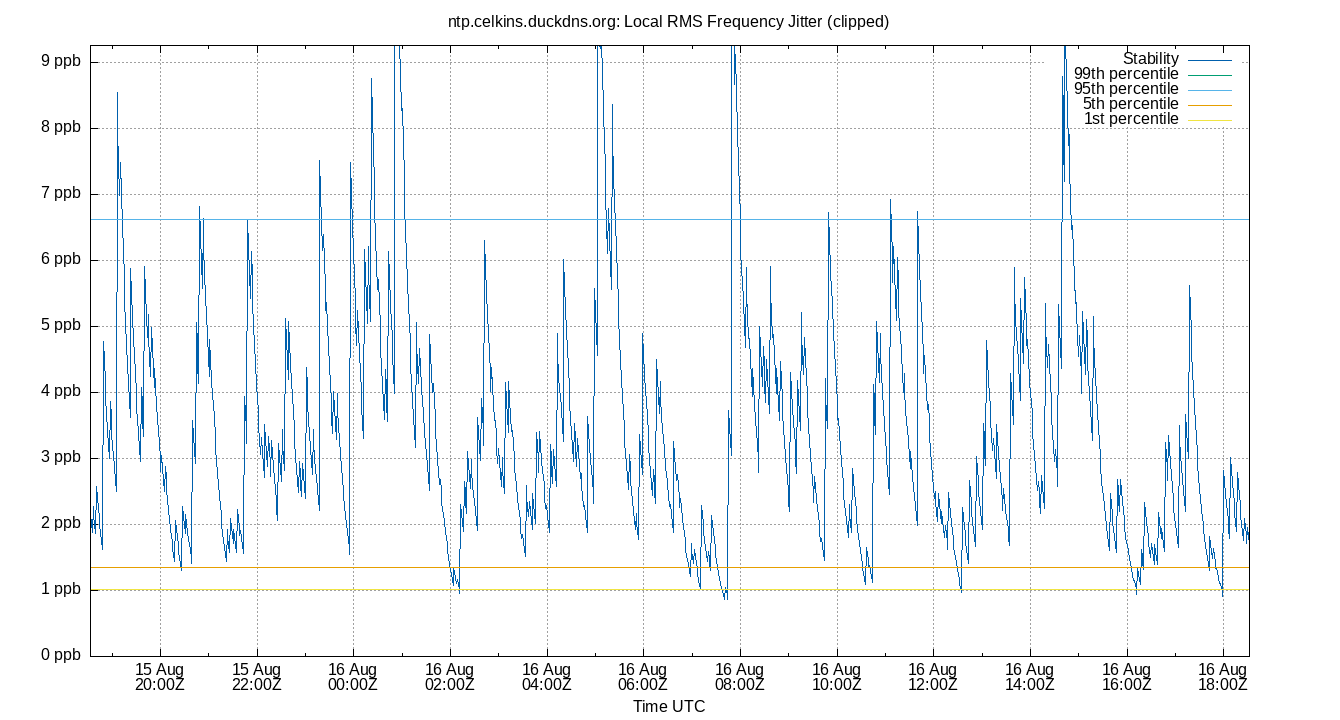
Task: Click the '1st percentile' legend label
Action: coord(1132,119)
